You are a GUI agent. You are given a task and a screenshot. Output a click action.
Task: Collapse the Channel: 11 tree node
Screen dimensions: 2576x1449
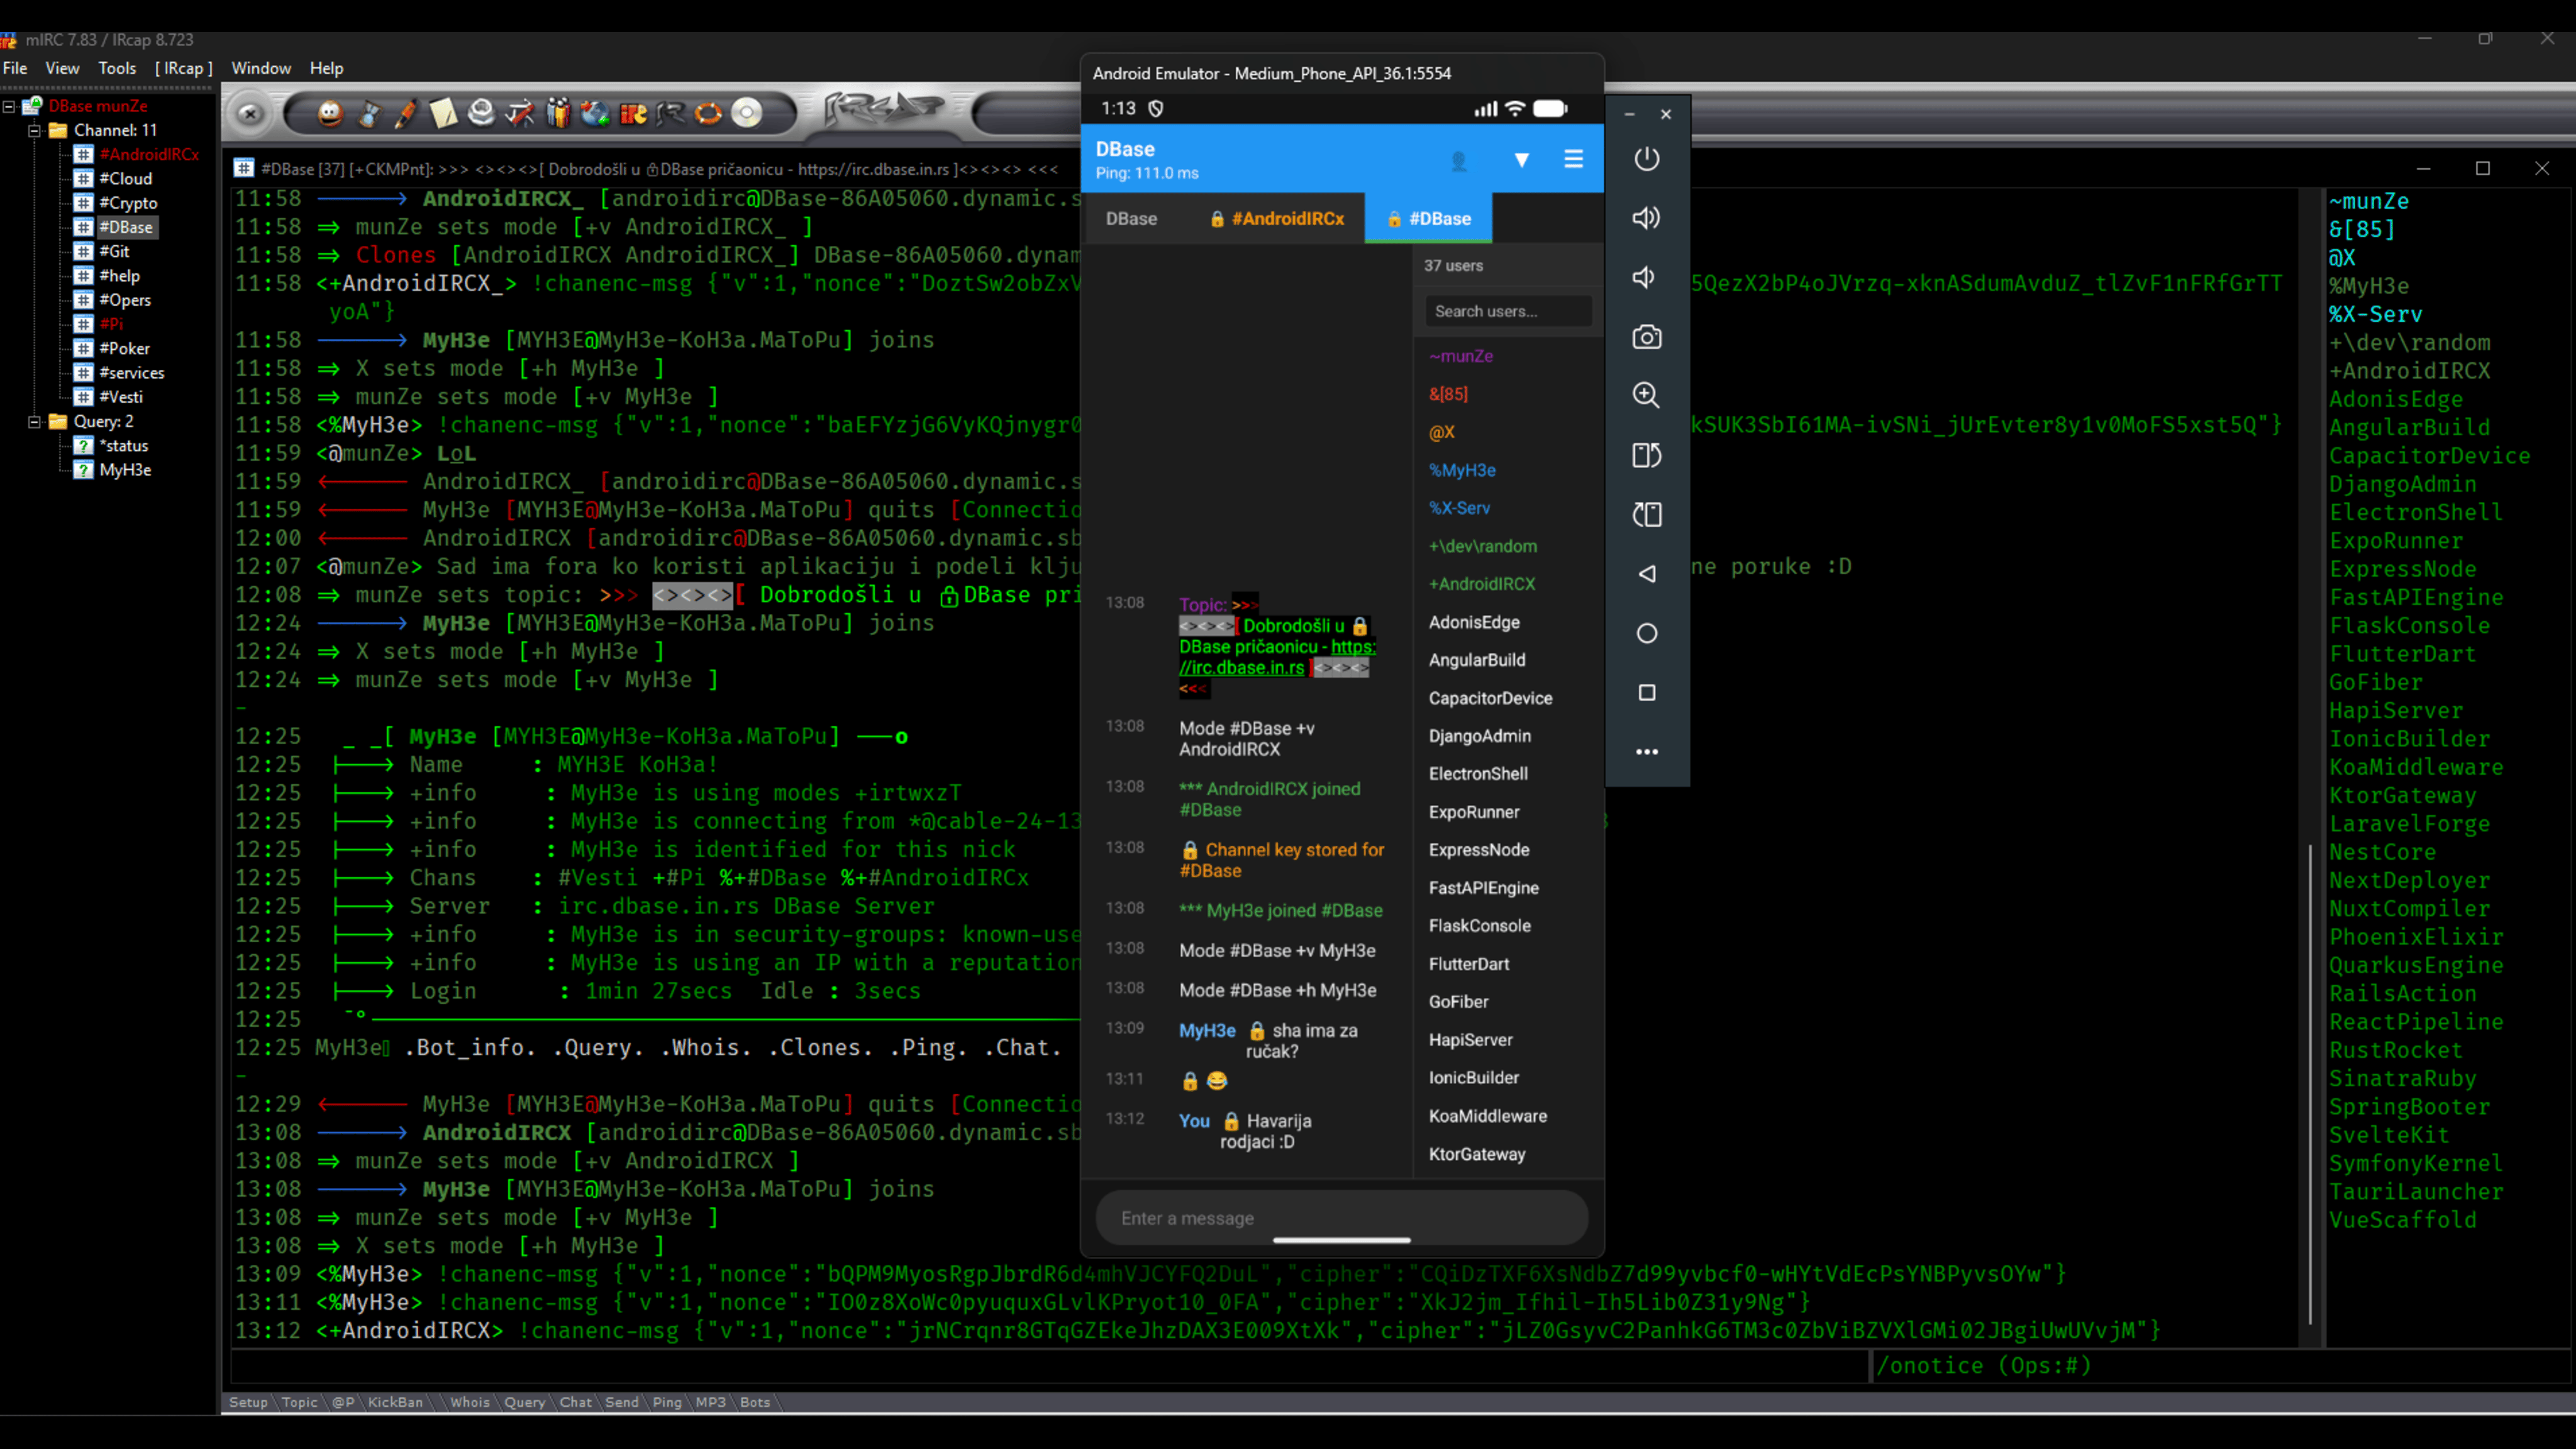click(34, 130)
